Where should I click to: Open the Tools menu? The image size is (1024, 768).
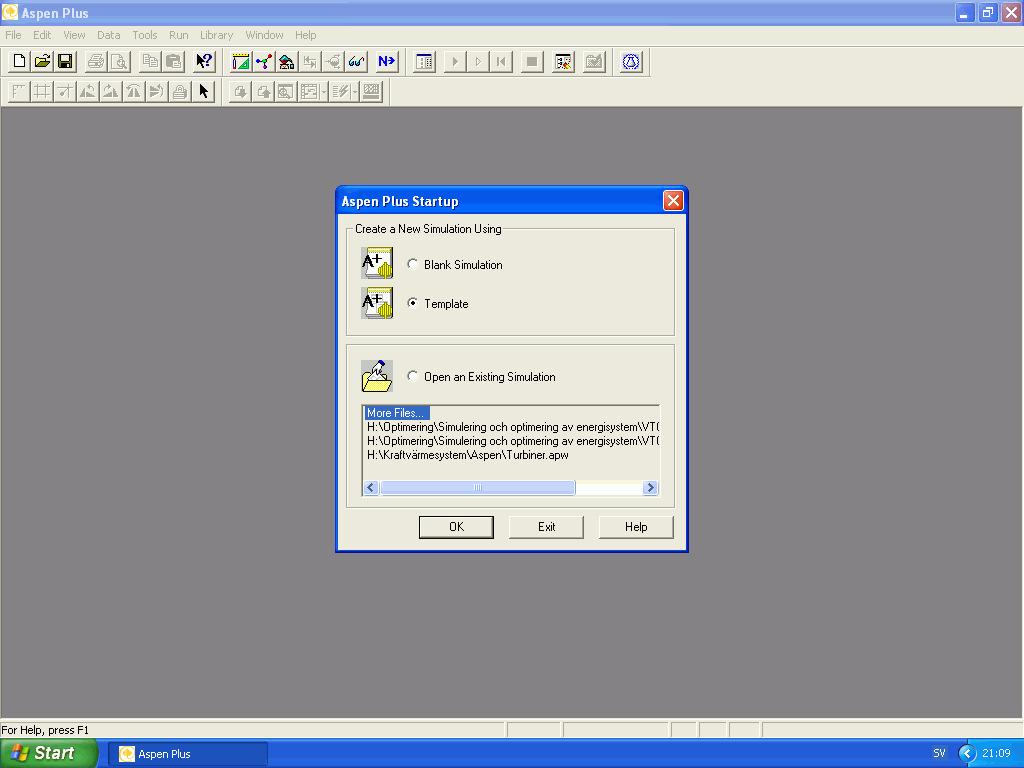[x=144, y=35]
